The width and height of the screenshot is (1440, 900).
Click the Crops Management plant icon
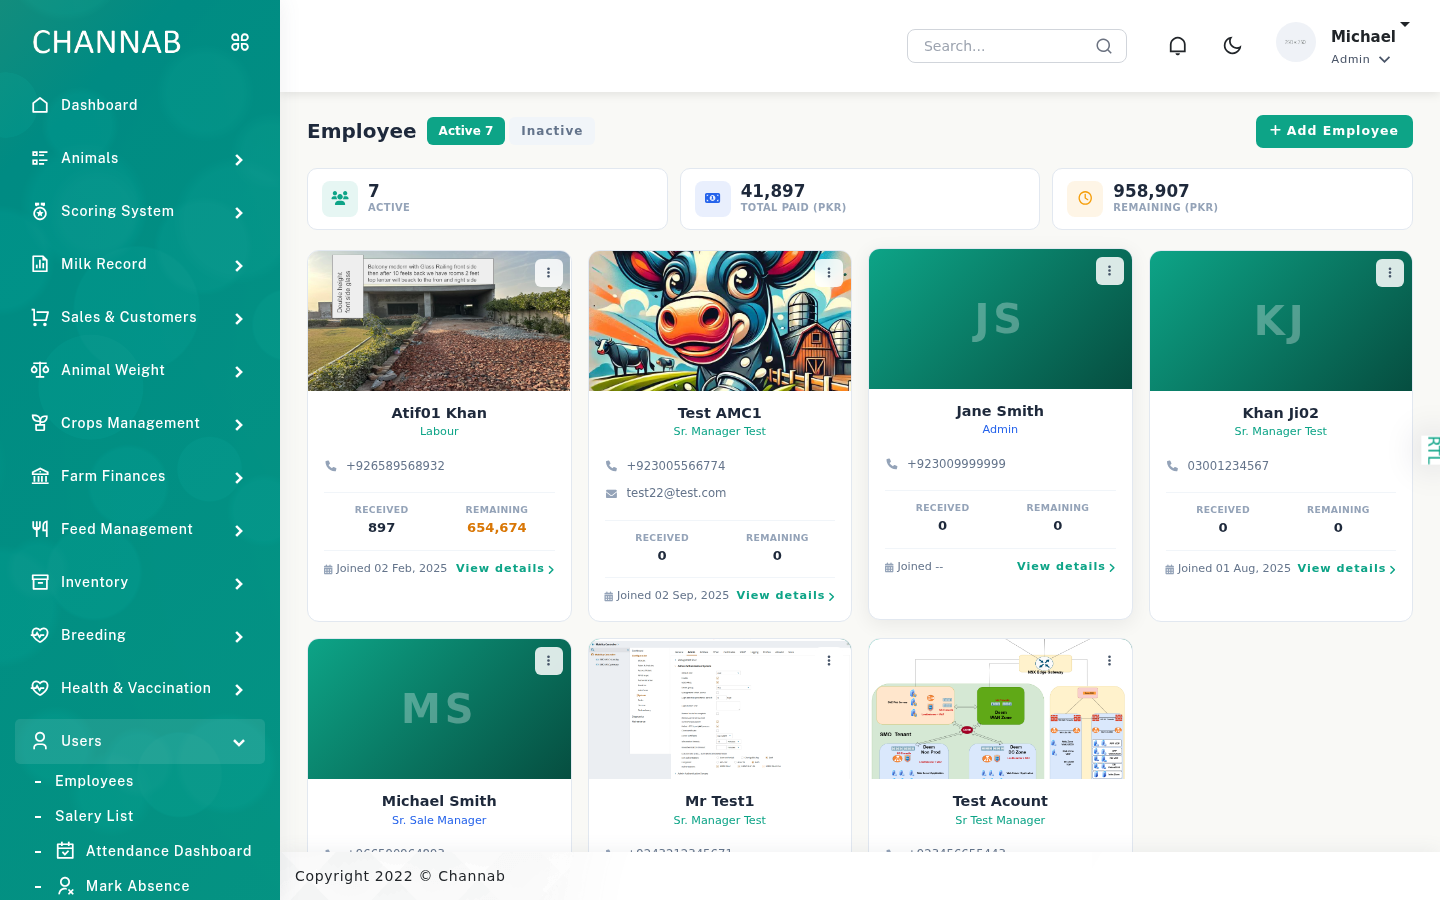point(40,423)
